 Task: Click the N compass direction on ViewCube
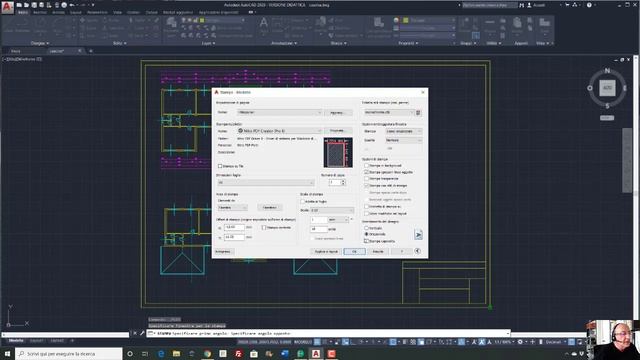607,71
